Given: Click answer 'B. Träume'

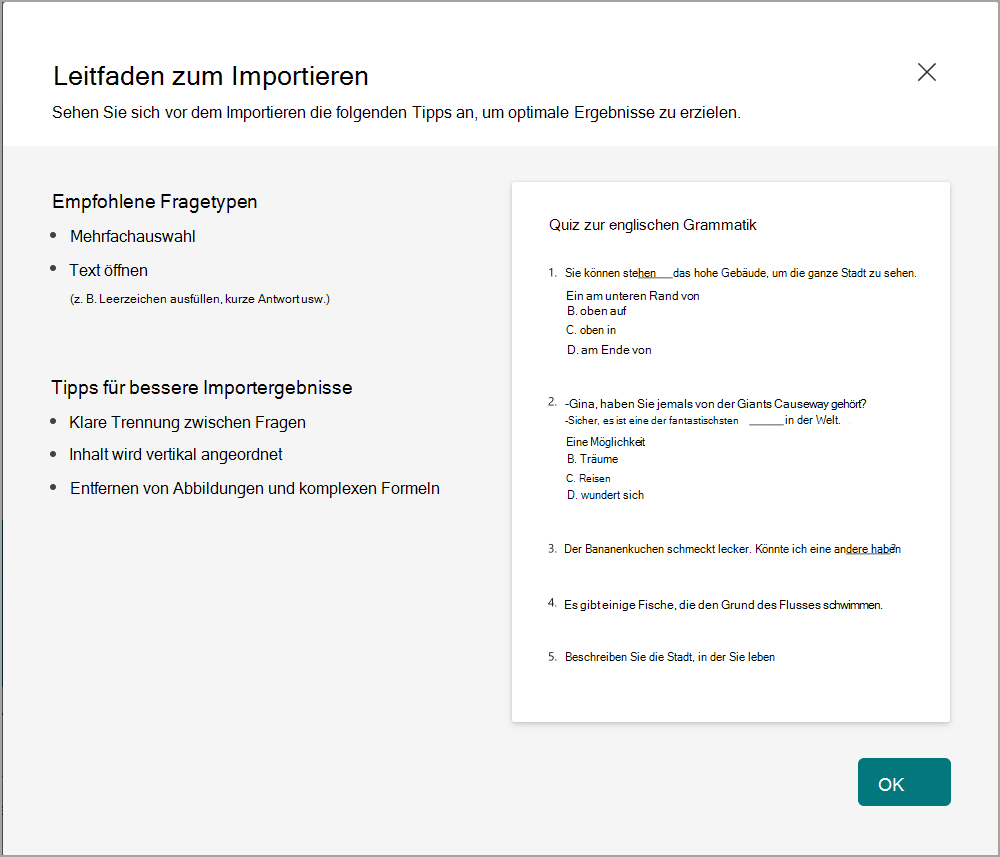Looking at the screenshot, I should pos(592,459).
